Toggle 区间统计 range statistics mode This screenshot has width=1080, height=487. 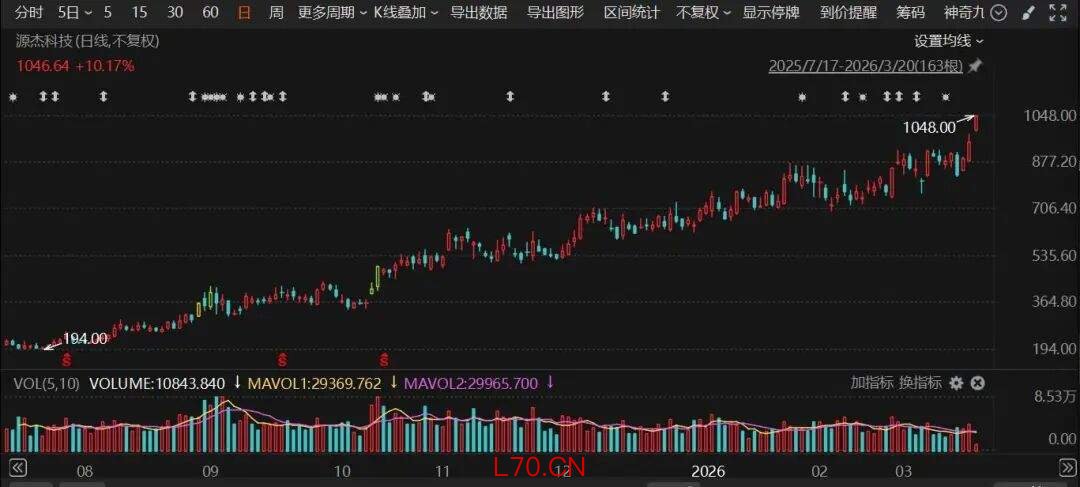tap(632, 13)
